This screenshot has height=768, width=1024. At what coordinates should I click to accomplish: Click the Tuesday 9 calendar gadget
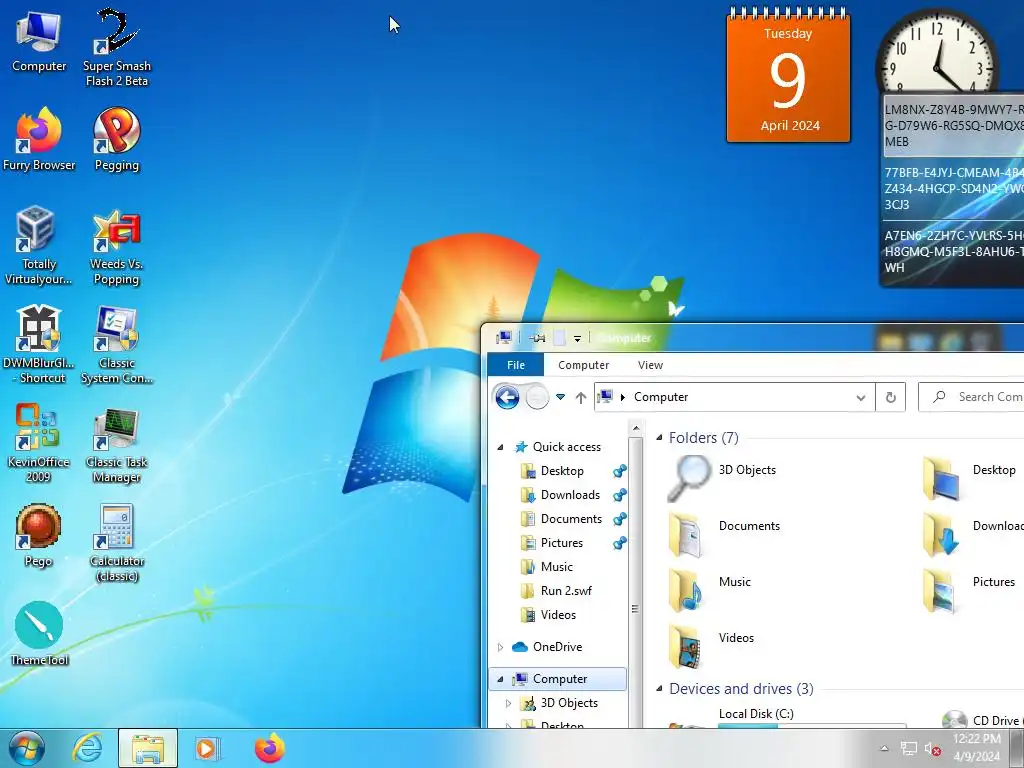(788, 76)
